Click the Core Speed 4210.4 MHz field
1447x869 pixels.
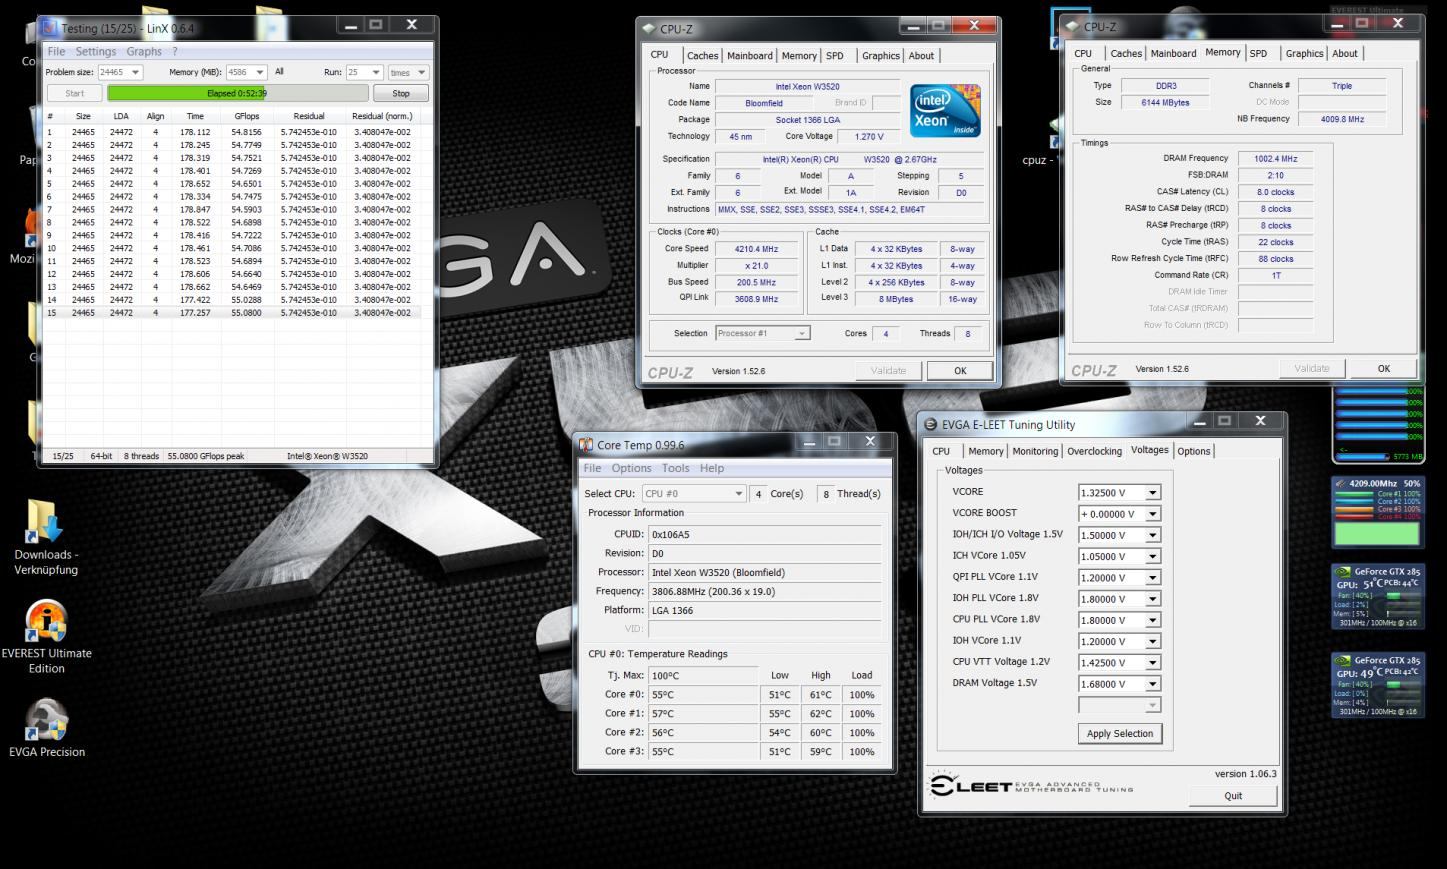tap(756, 249)
